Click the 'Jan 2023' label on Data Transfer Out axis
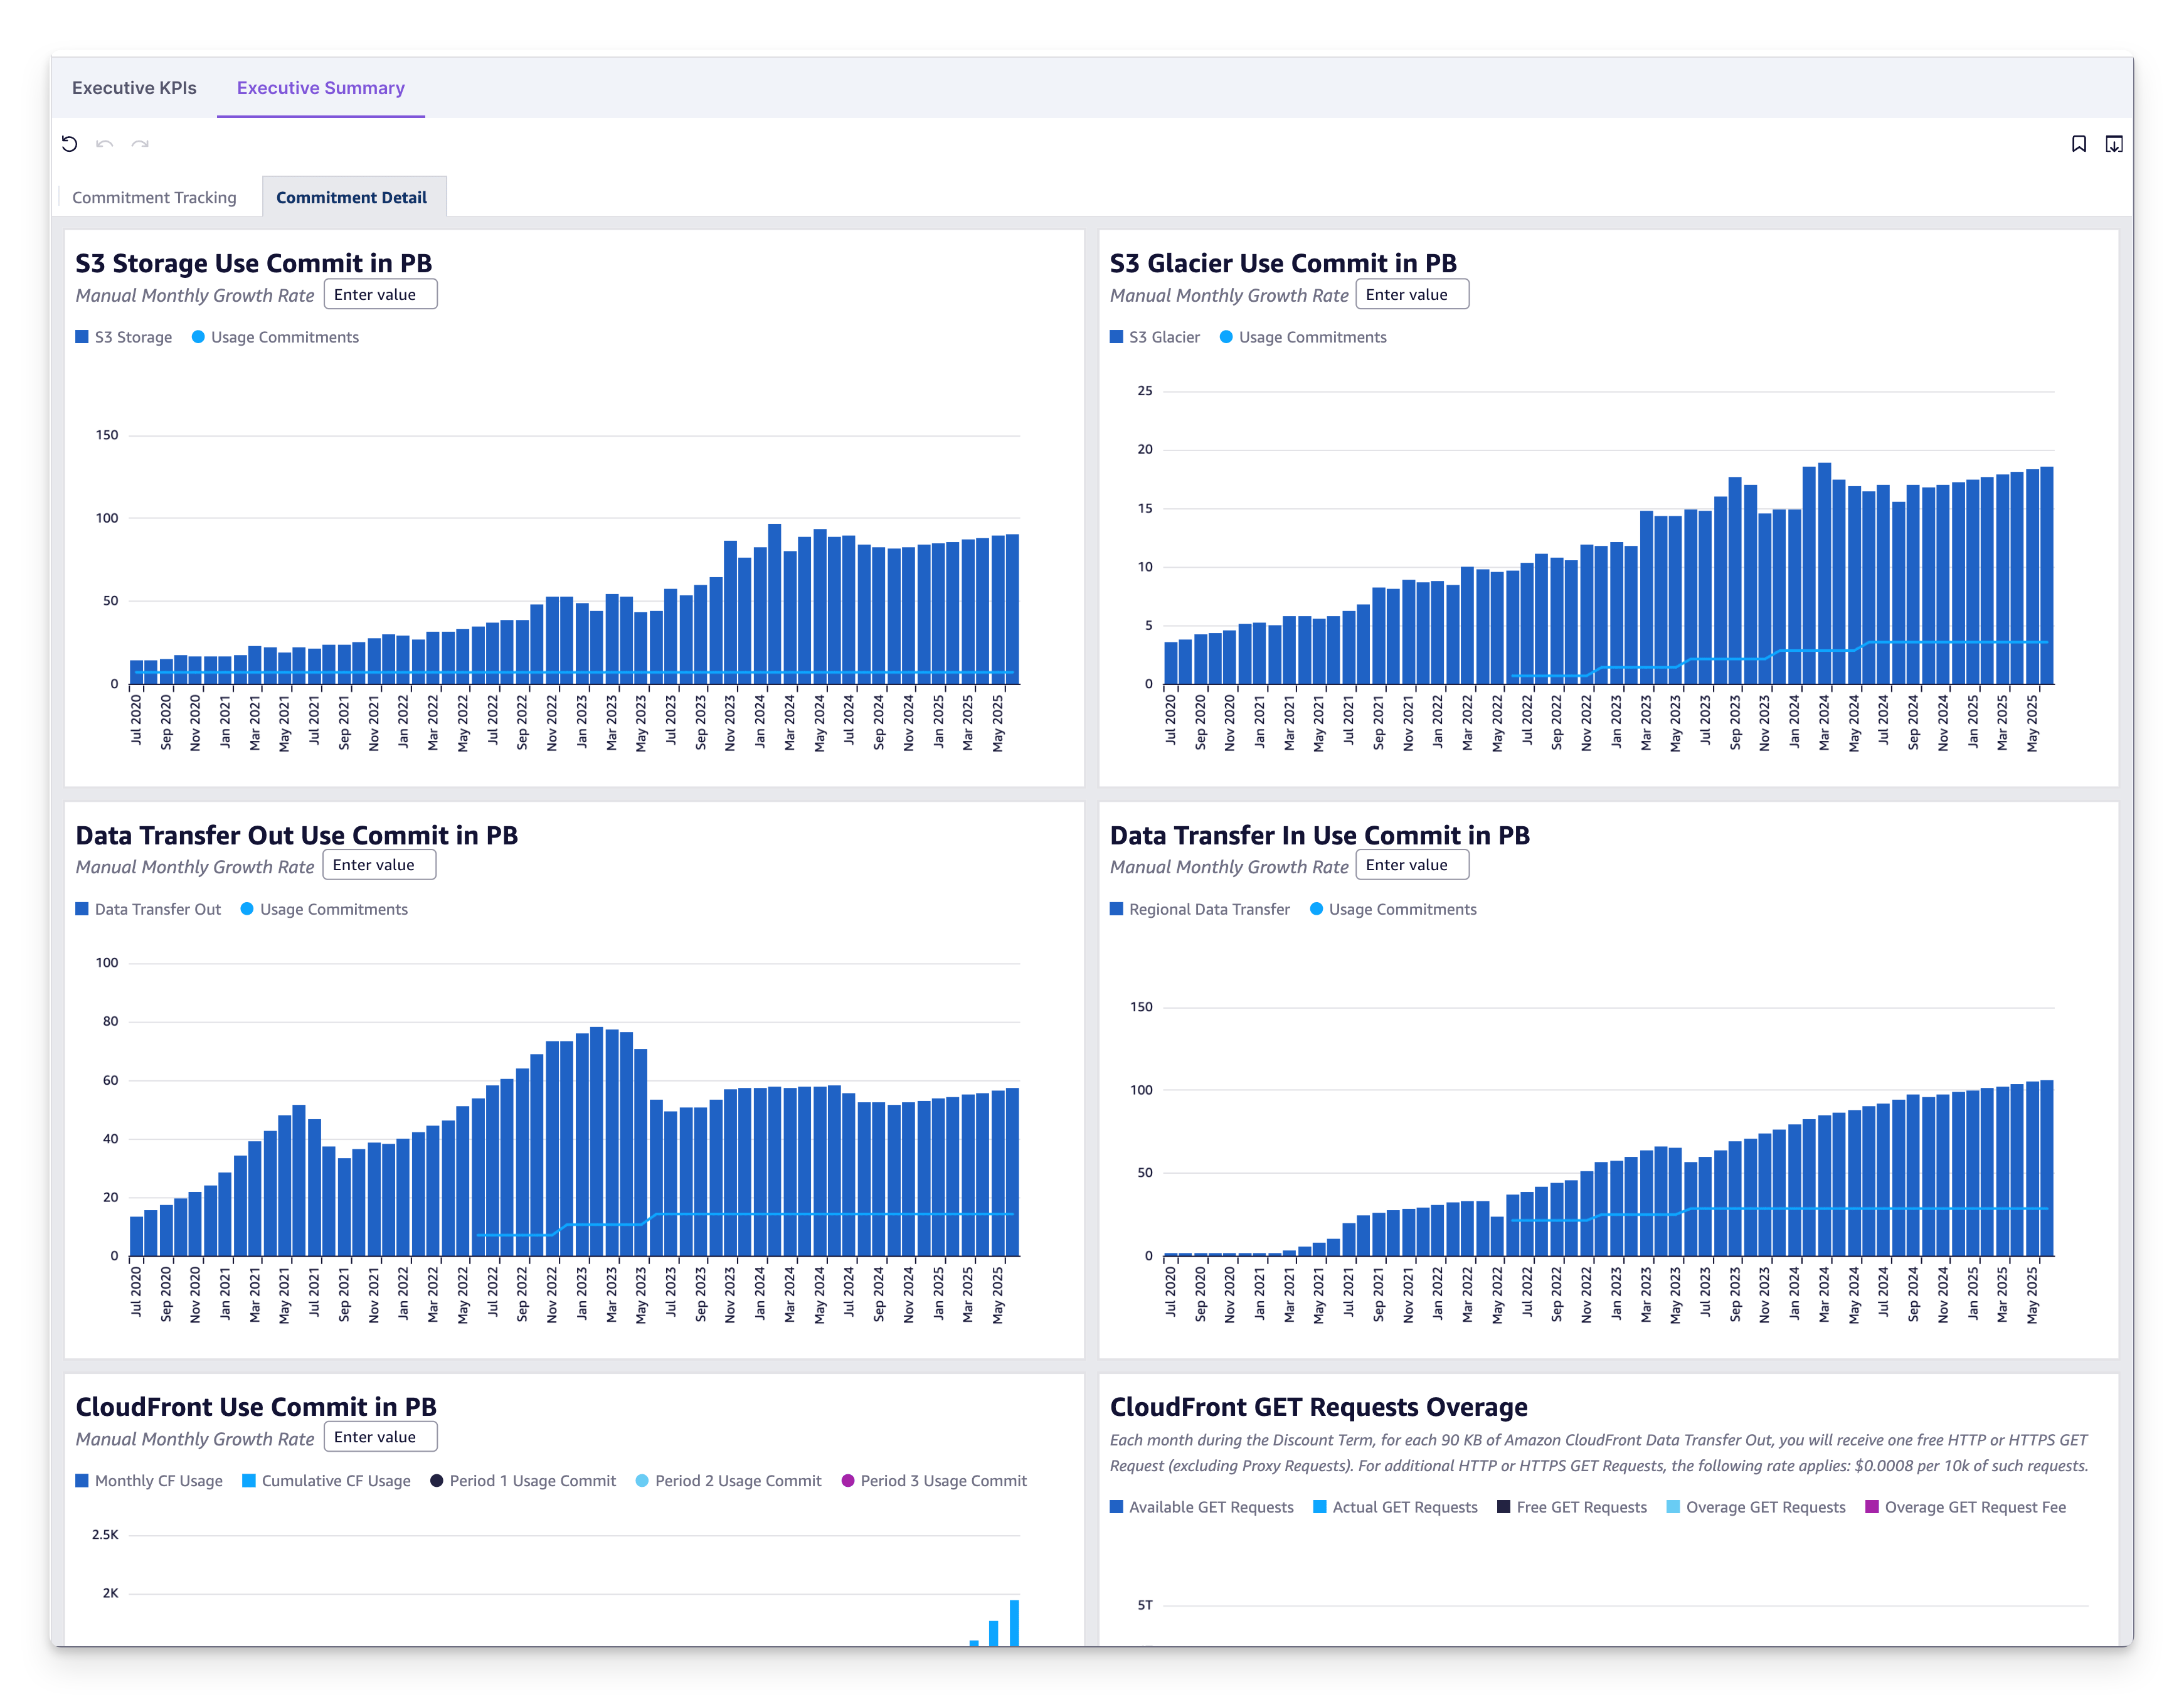This screenshot has height=1697, width=2184. point(582,1294)
